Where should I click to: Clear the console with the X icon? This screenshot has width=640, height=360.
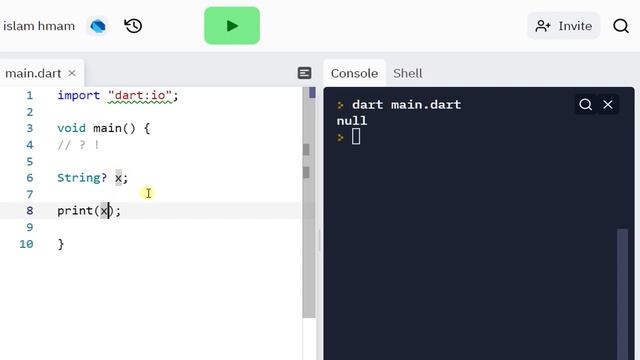point(608,104)
